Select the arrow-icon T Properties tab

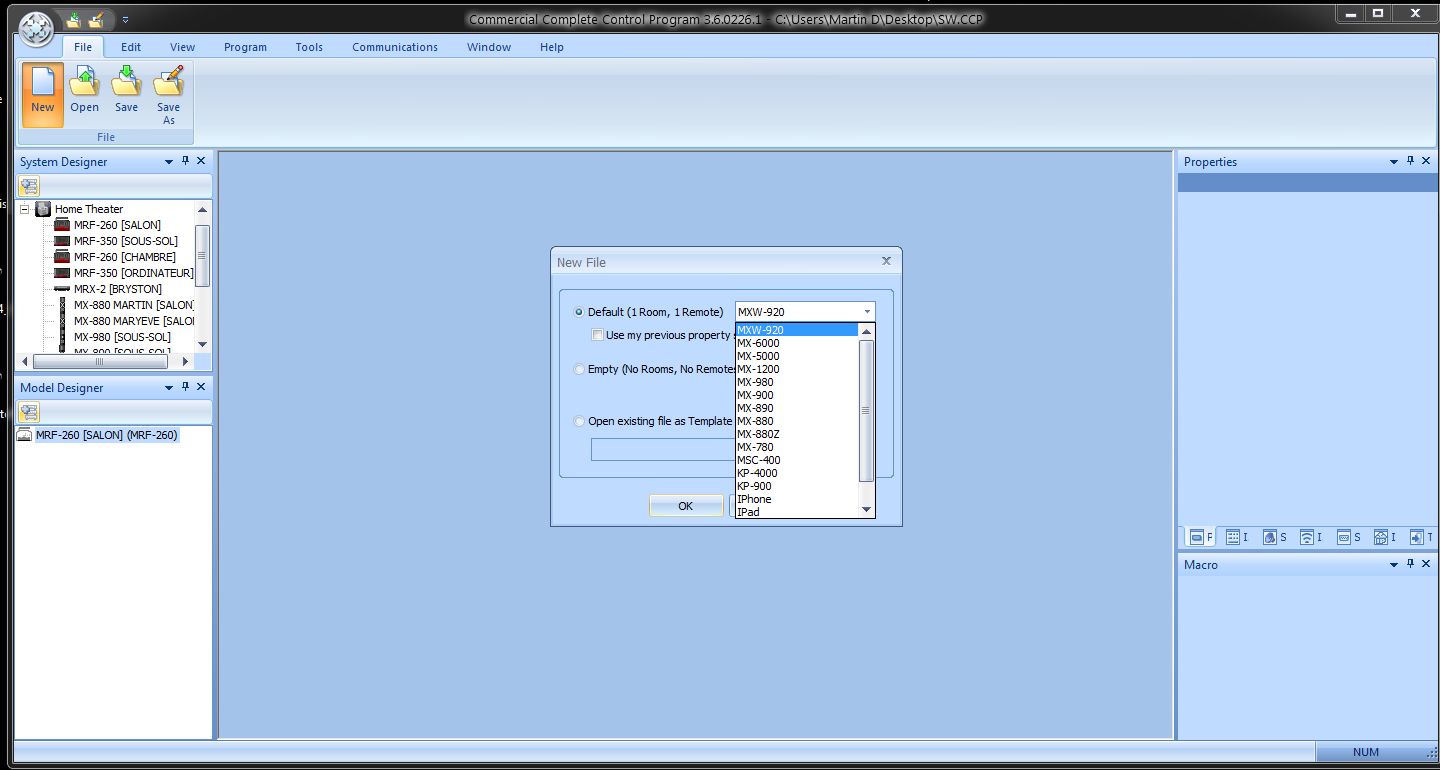[1421, 537]
